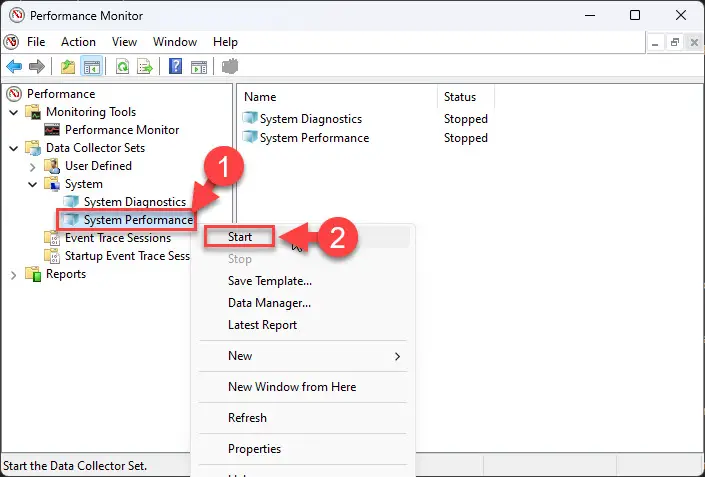This screenshot has height=477, width=705.
Task: Minimize the Performance Monitor main window
Action: pyautogui.click(x=590, y=15)
